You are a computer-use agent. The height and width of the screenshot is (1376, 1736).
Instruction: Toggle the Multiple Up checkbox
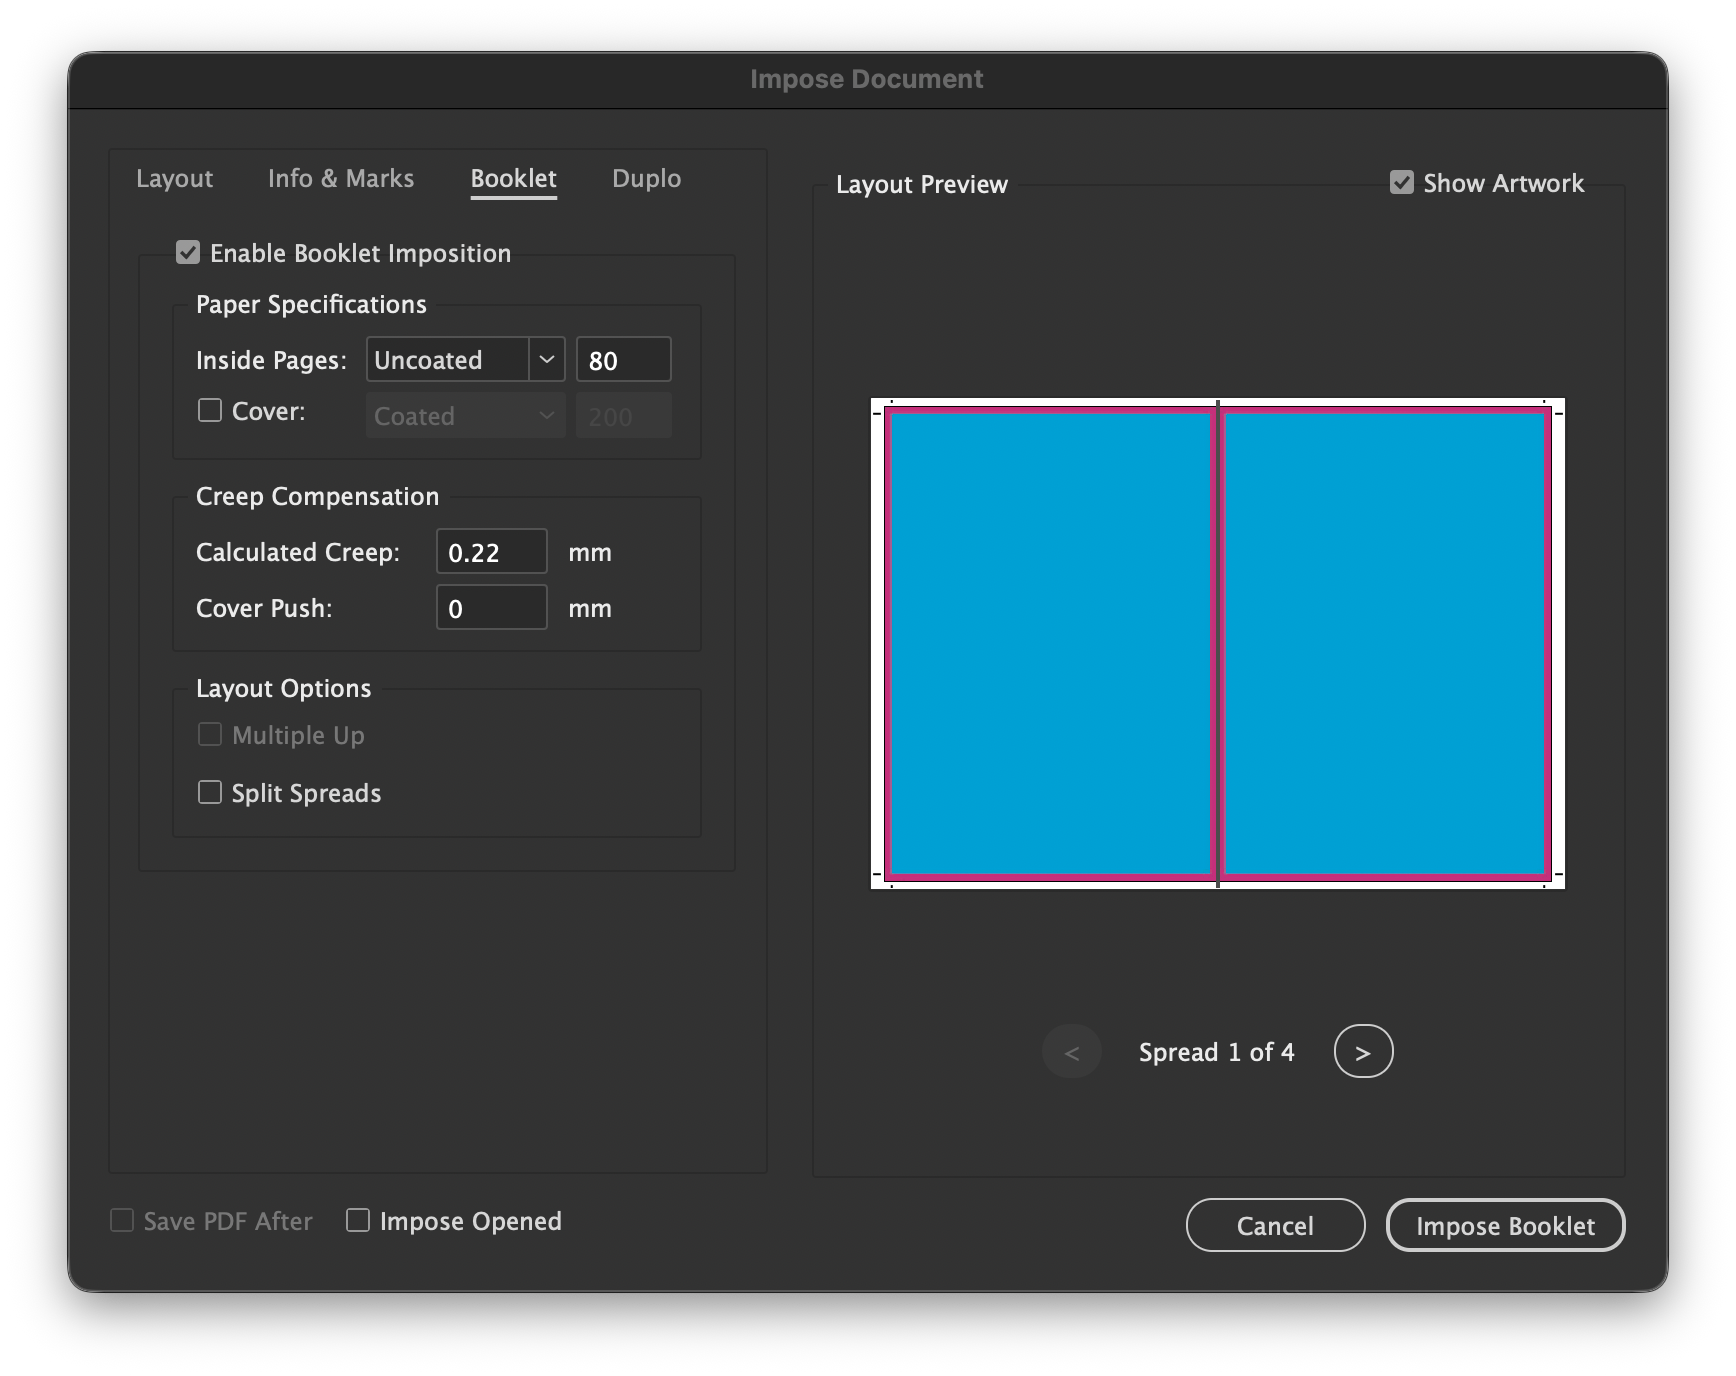pyautogui.click(x=210, y=734)
